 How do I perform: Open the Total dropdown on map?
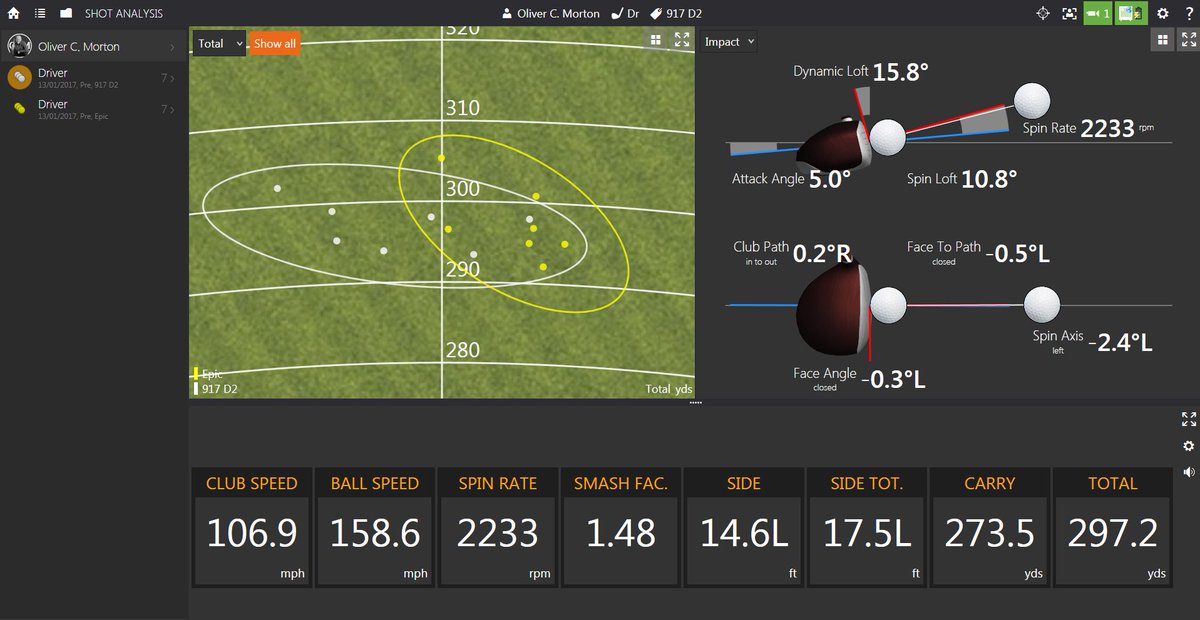(x=220, y=44)
